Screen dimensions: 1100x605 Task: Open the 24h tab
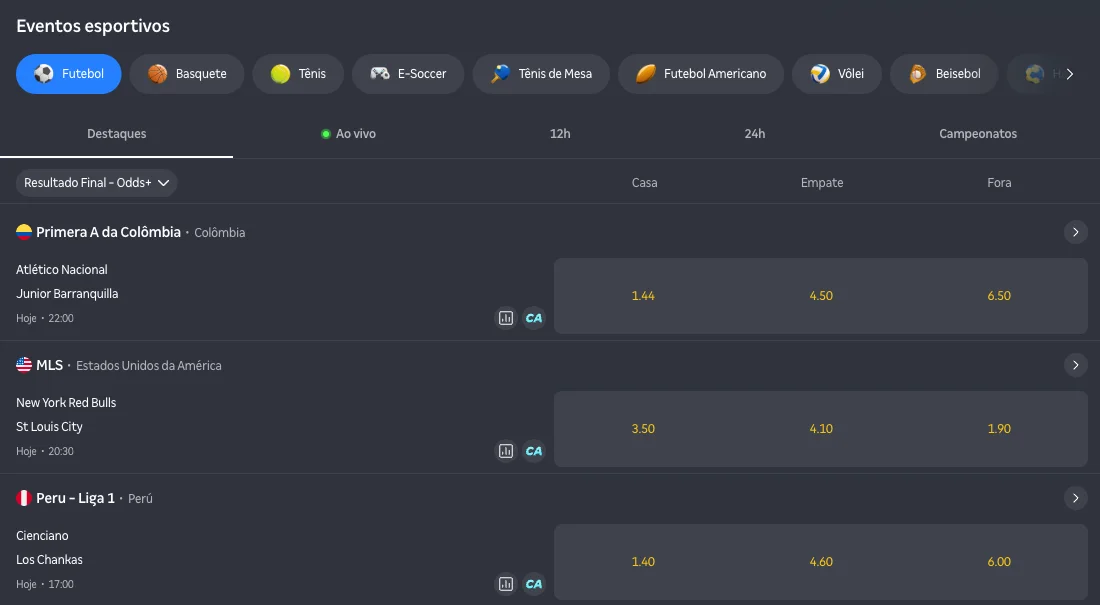(x=755, y=133)
